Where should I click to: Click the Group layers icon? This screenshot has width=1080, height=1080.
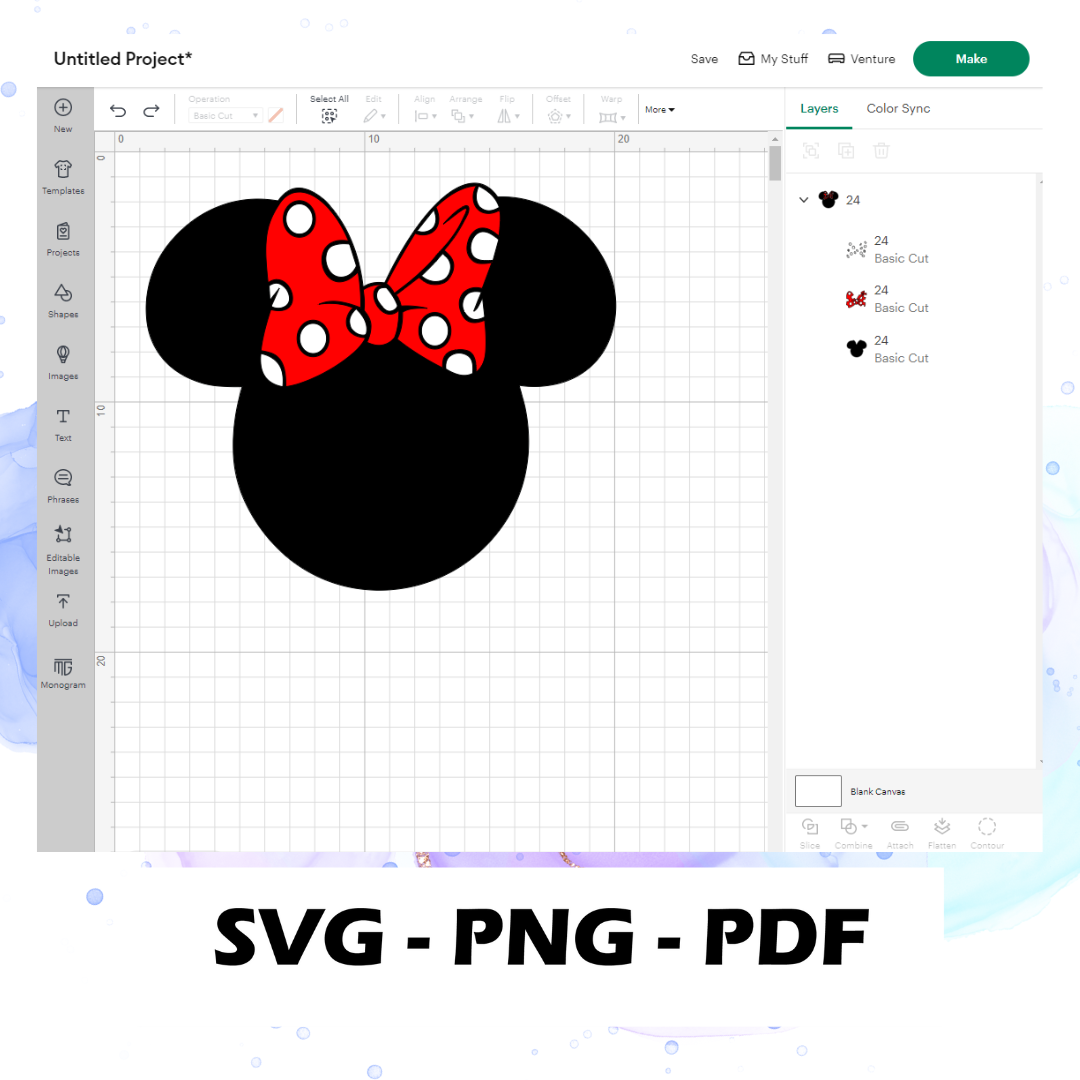click(x=811, y=151)
